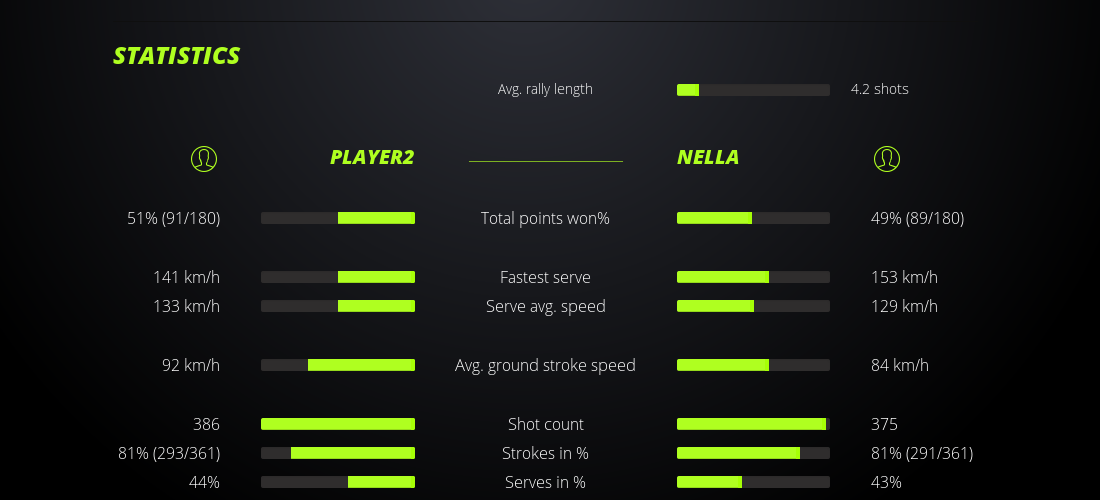Click NELLA's Total points won bar
The width and height of the screenshot is (1100, 500).
pos(753,218)
